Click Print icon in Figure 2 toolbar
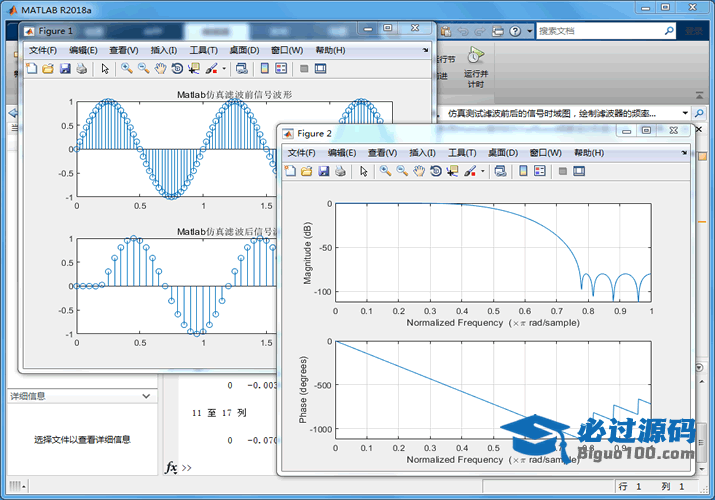The height and width of the screenshot is (500, 715). [x=340, y=171]
